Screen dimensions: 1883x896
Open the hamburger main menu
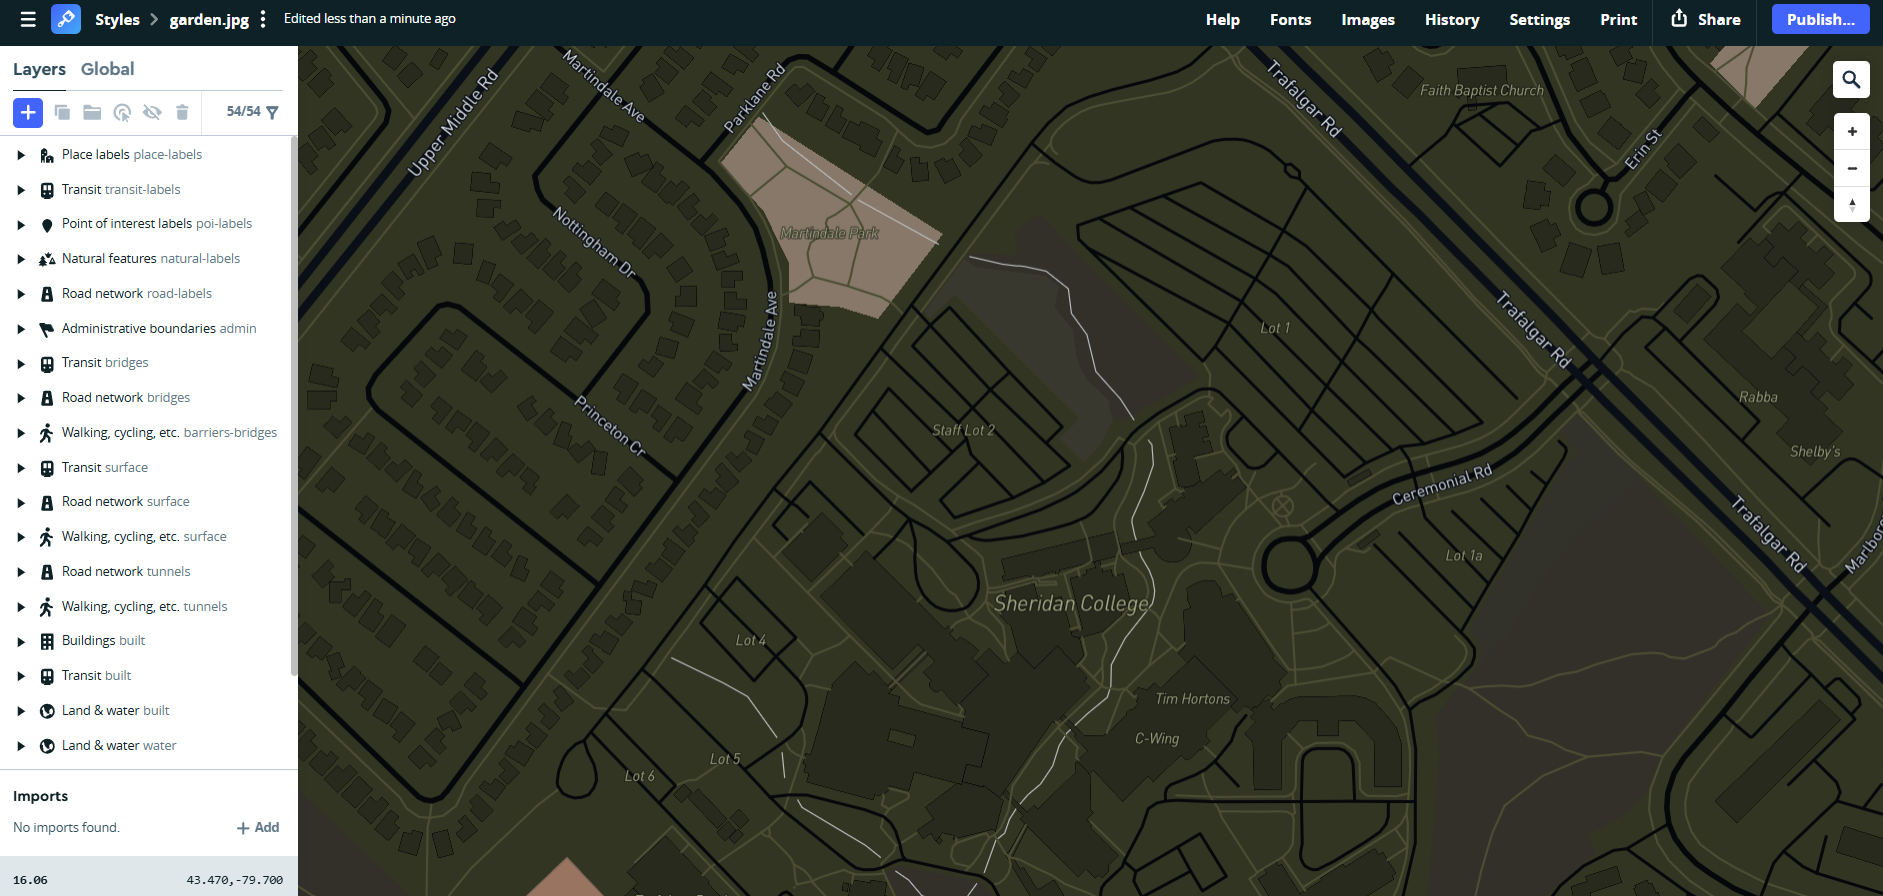tap(28, 19)
